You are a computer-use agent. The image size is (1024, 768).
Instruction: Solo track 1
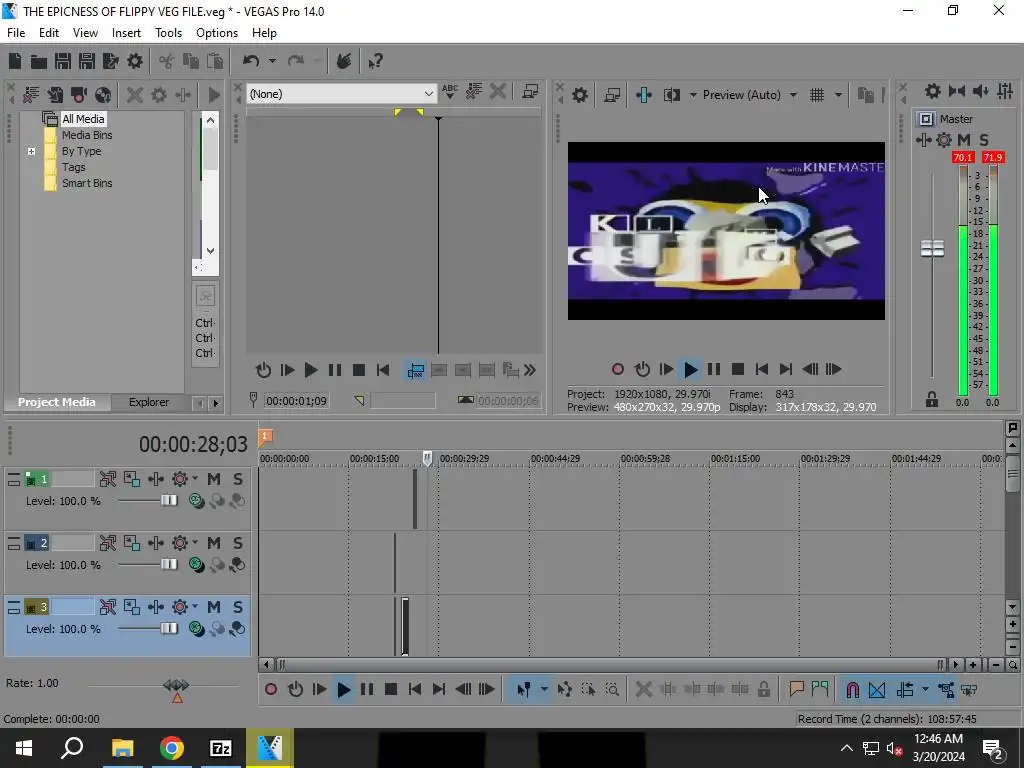238,479
